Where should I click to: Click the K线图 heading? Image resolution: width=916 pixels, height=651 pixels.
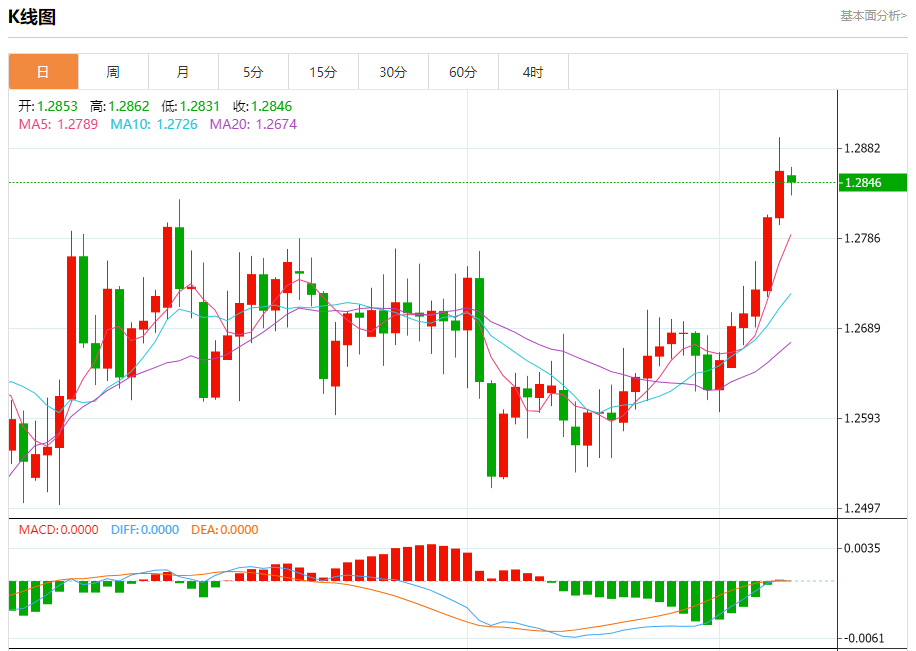tap(32, 16)
